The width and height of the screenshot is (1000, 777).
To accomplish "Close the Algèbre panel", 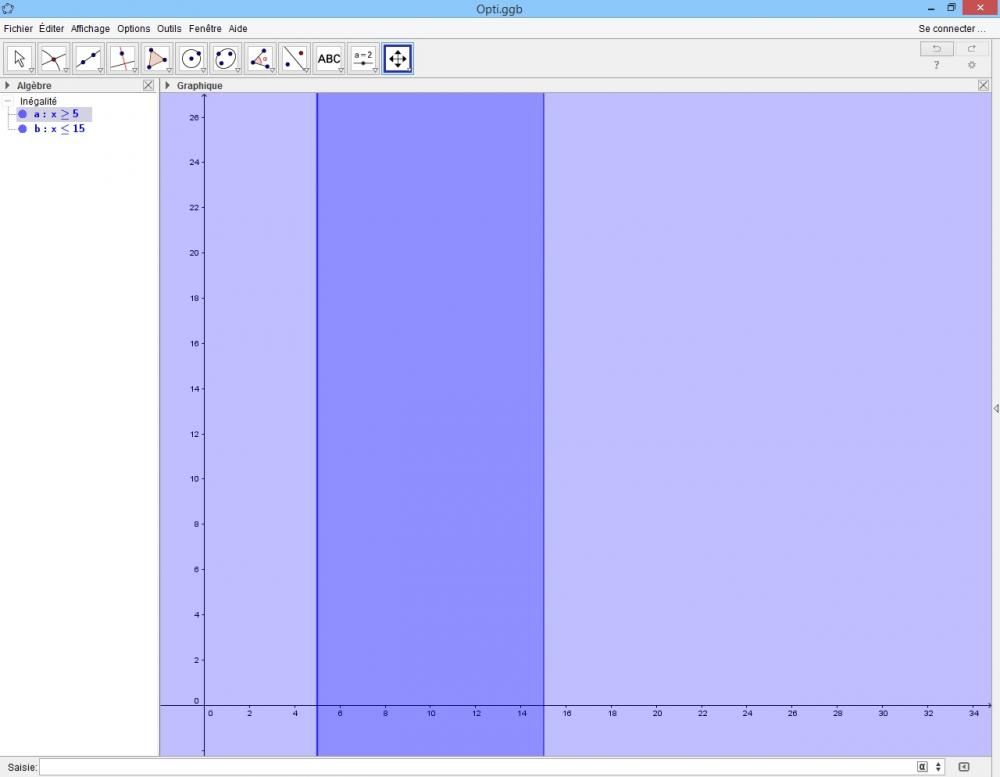I will (x=149, y=85).
